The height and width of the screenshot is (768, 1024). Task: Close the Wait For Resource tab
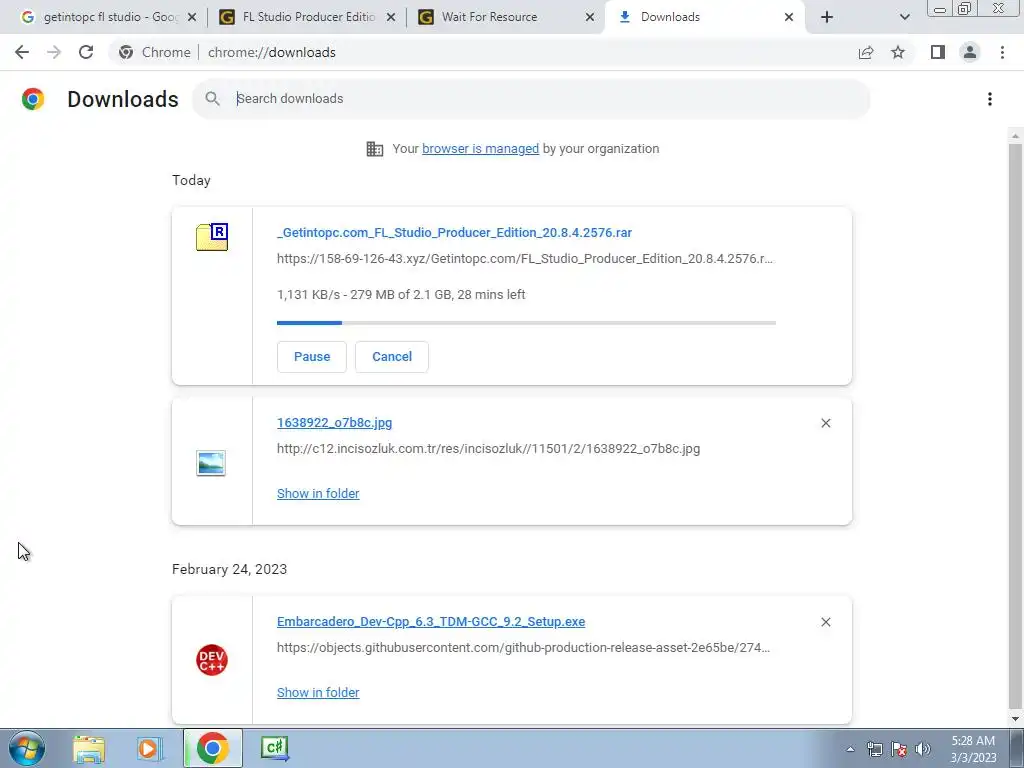[x=590, y=17]
